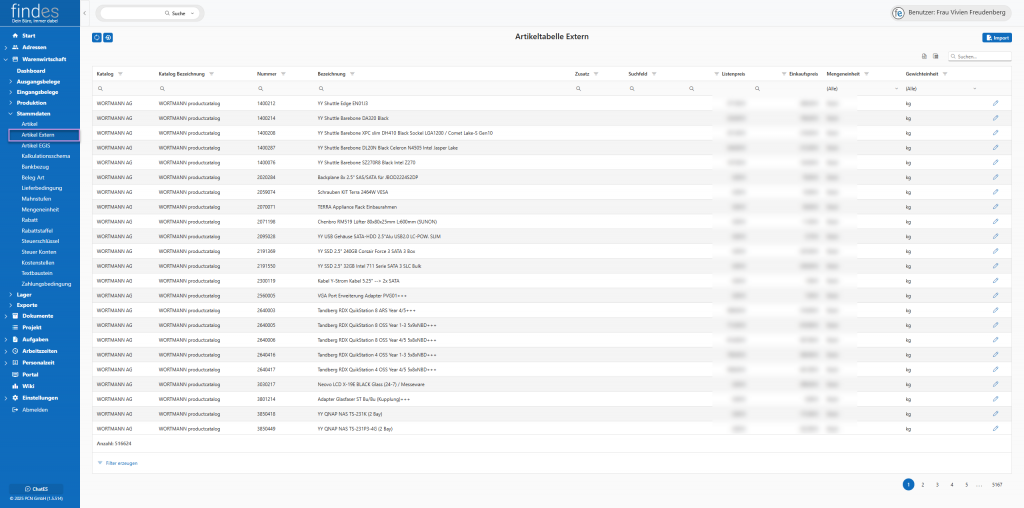The height and width of the screenshot is (508, 1024).
Task: Click the user avatar icon at top right
Action: coord(898,12)
